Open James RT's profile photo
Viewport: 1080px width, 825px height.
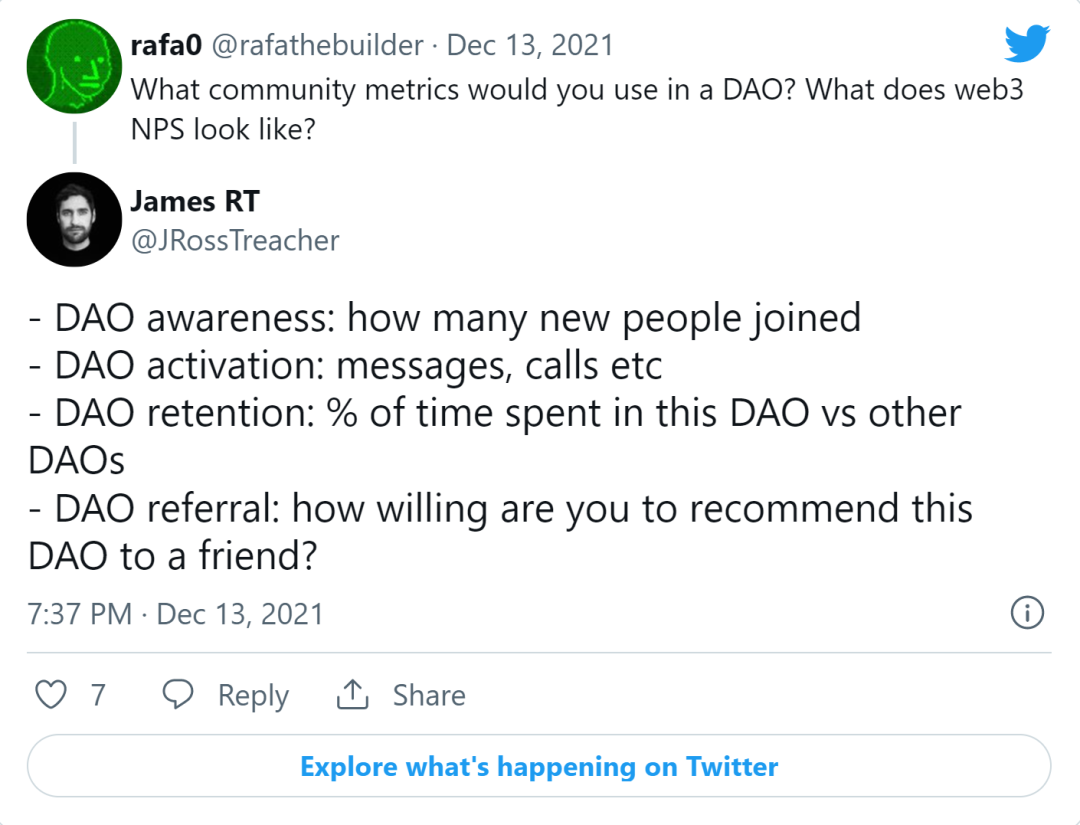(74, 220)
